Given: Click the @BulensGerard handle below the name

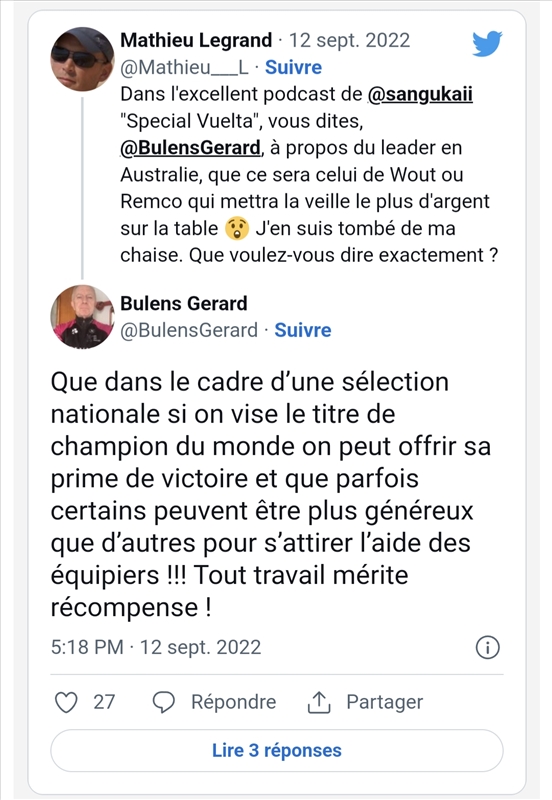Looking at the screenshot, I should 189,330.
